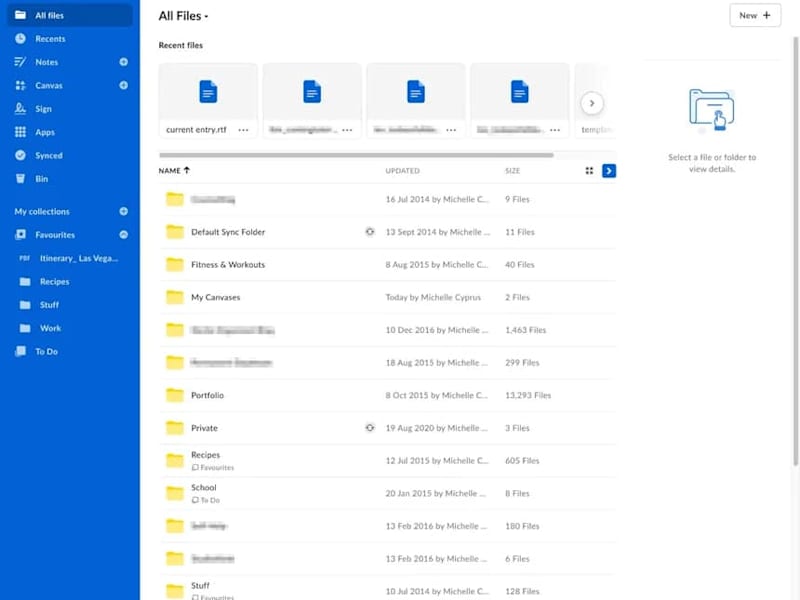The height and width of the screenshot is (600, 800).
Task: Collapse the details panel with blue arrow
Action: point(609,171)
